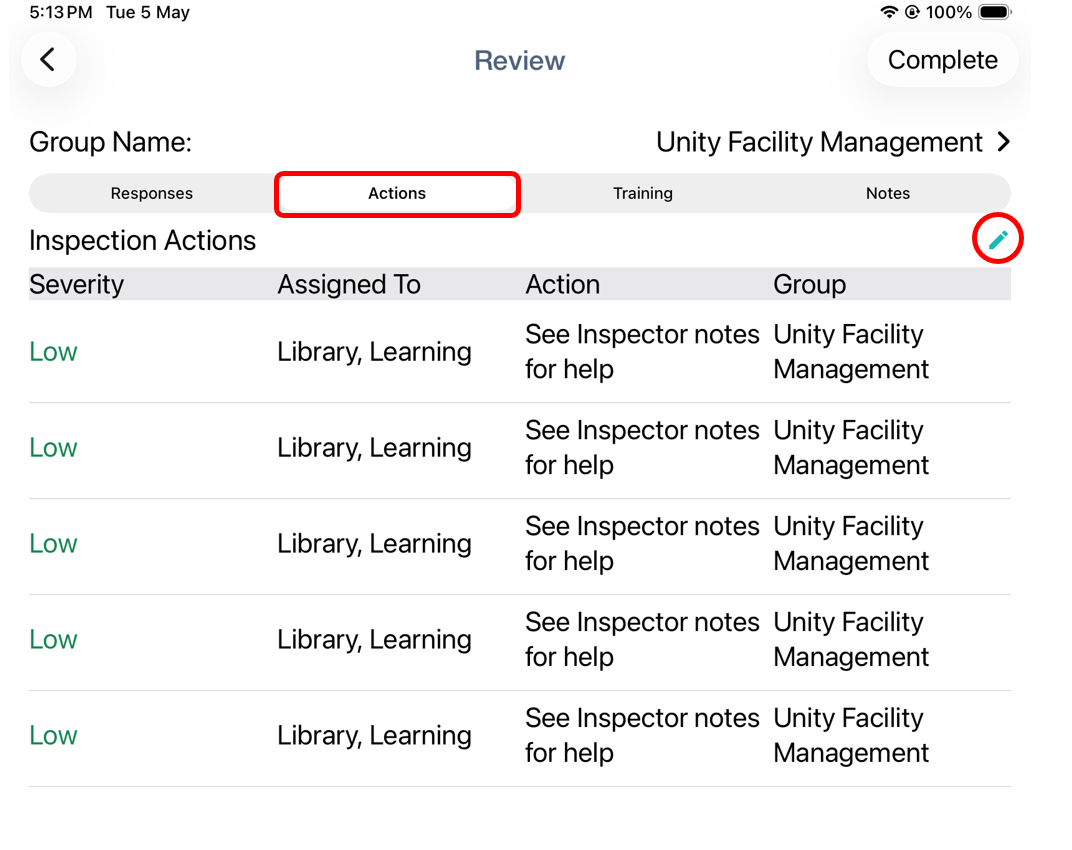This screenshot has width=1072, height=850.
Task: Click the Assigned To column header
Action: pyautogui.click(x=349, y=284)
